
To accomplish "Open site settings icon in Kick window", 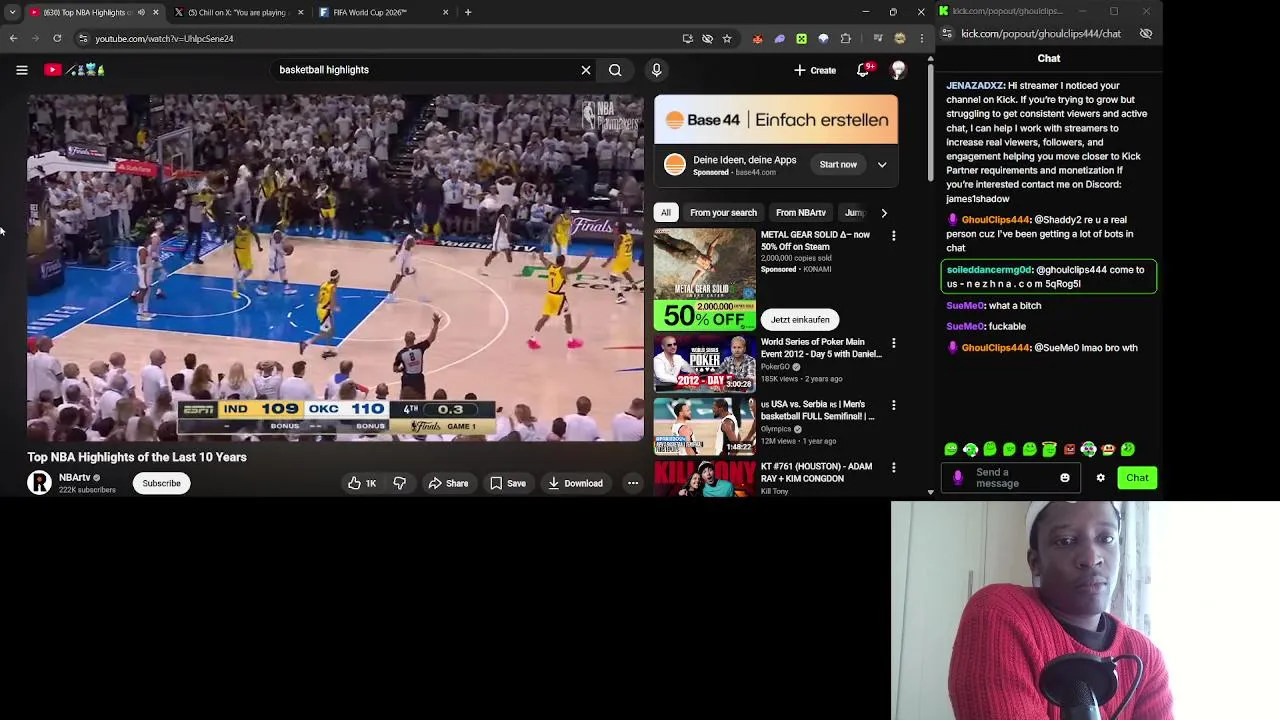I will (947, 34).
